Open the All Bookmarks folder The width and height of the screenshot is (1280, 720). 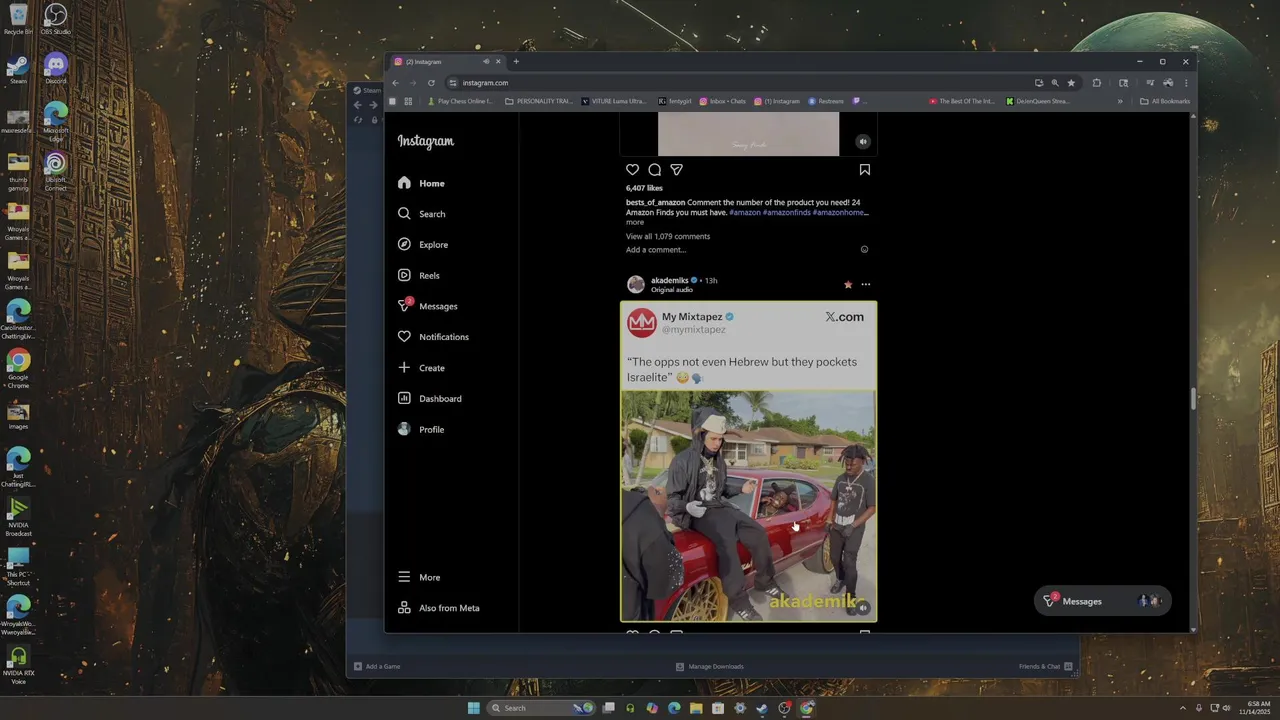coord(1165,101)
